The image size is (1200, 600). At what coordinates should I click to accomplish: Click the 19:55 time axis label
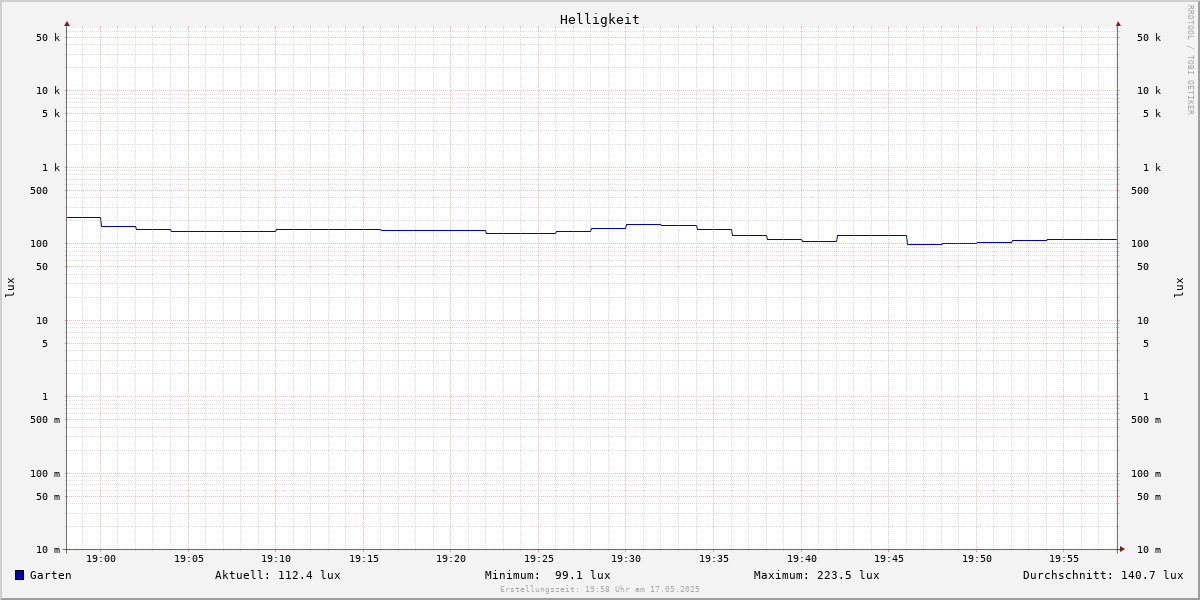point(1064,559)
